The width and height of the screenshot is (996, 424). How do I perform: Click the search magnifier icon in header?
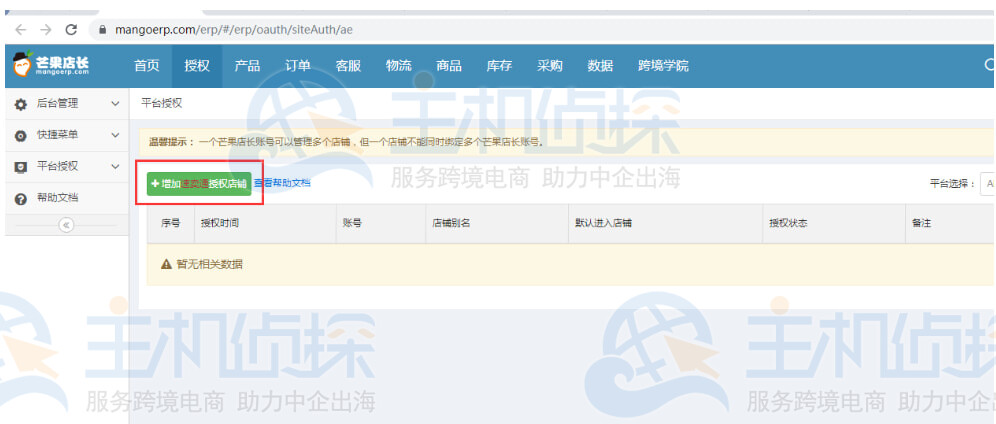[988, 66]
